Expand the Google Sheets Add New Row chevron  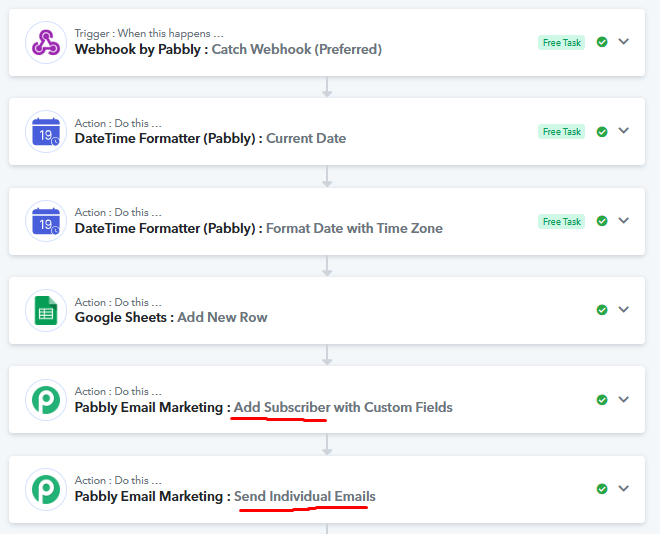coord(624,310)
